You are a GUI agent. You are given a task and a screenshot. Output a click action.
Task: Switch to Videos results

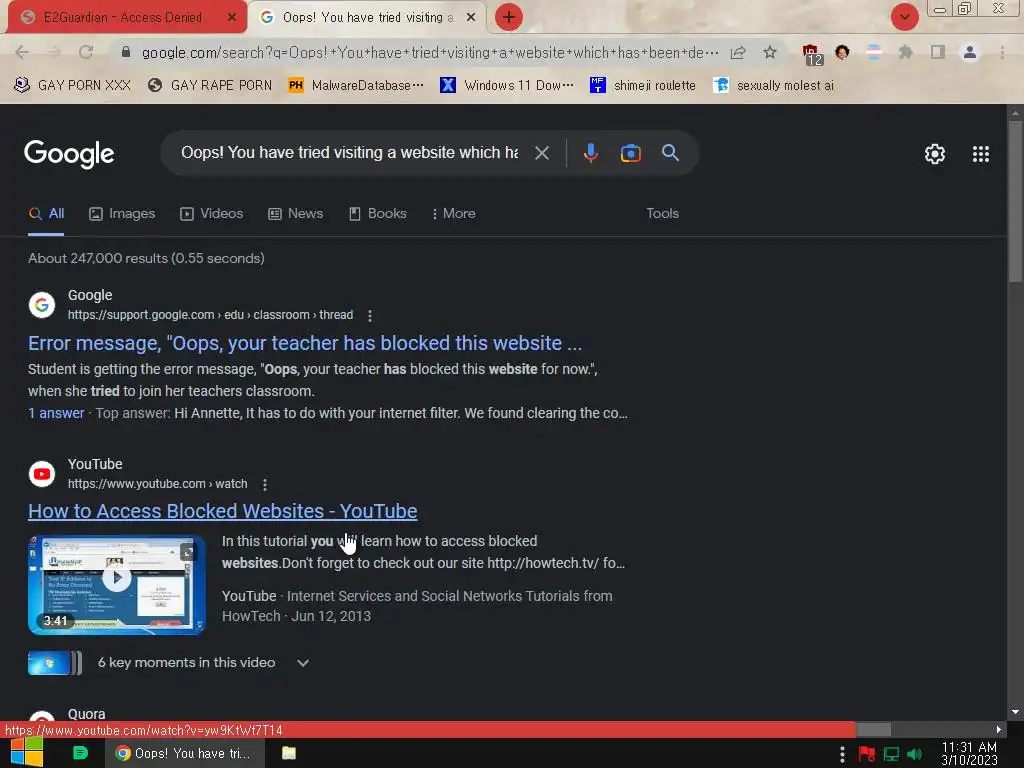click(212, 214)
